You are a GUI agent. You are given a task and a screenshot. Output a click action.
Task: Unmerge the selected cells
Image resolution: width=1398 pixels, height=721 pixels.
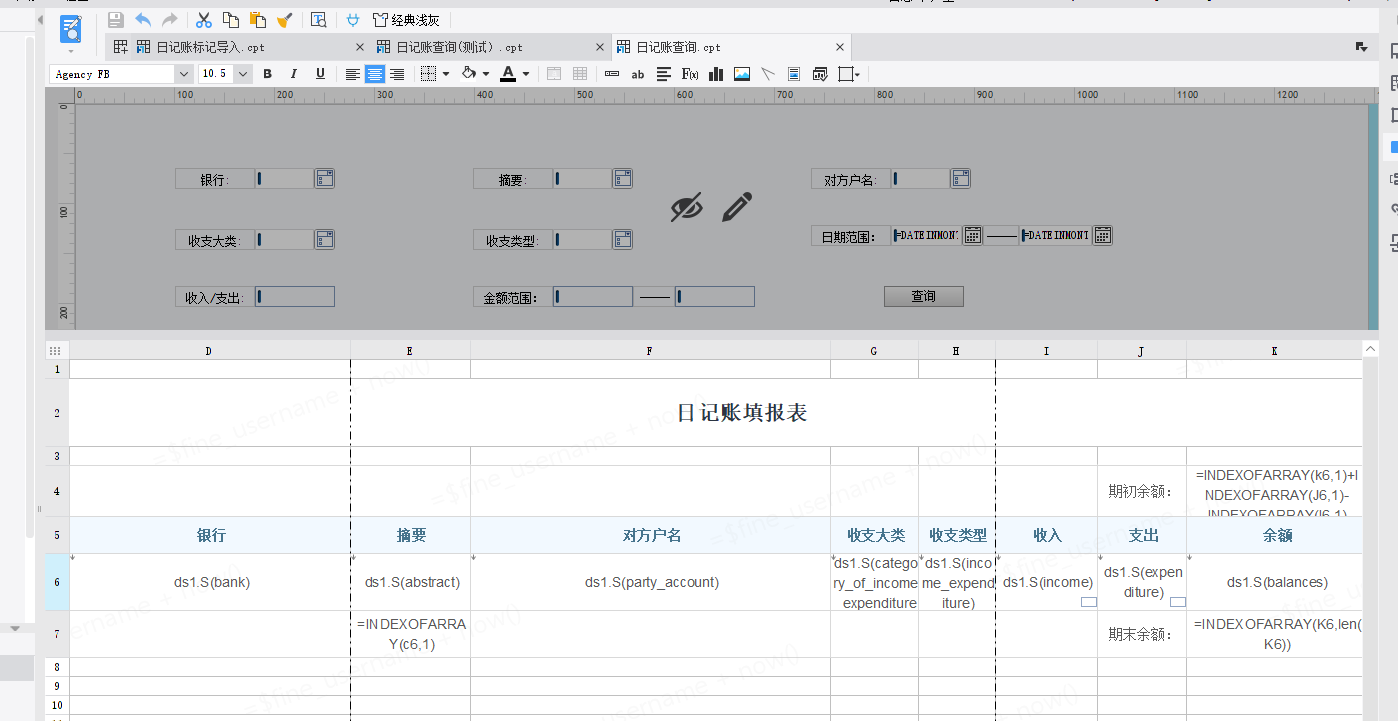[580, 74]
